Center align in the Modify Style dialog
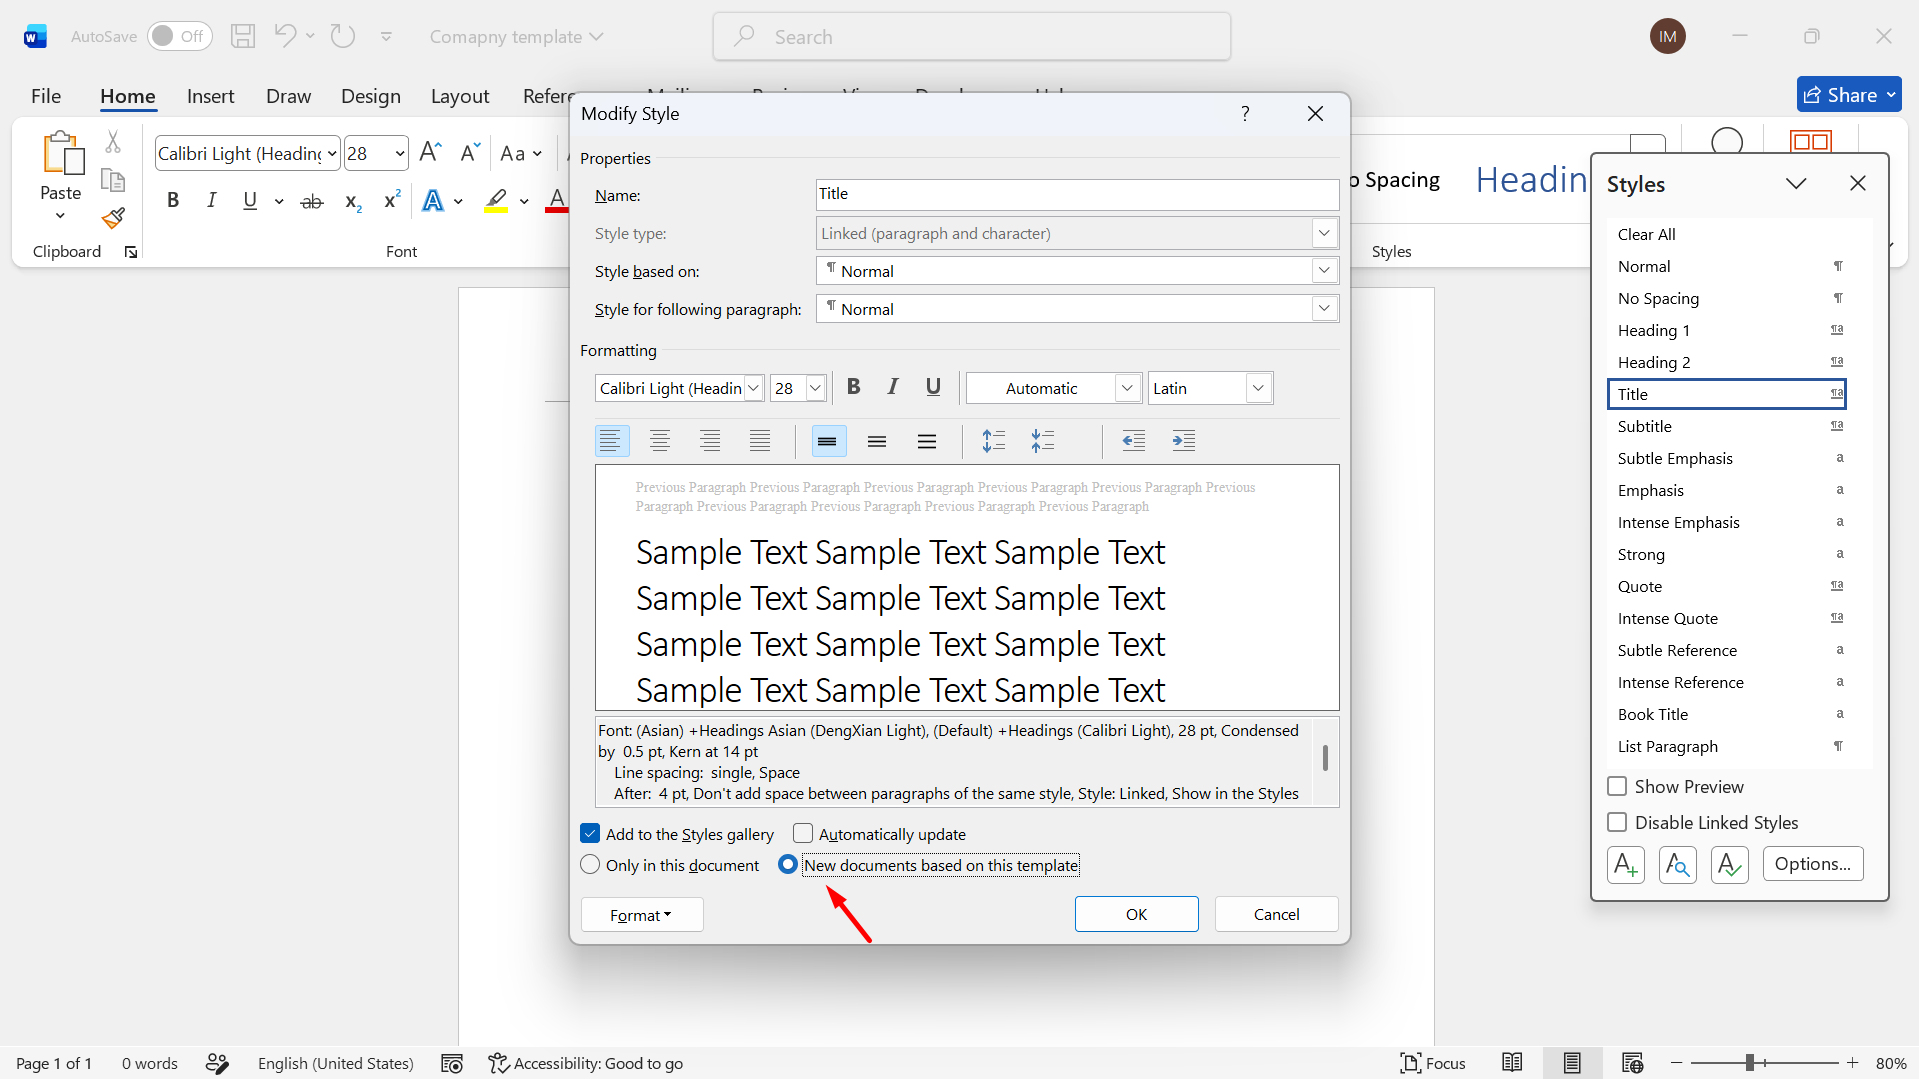1919x1079 pixels. tap(660, 441)
